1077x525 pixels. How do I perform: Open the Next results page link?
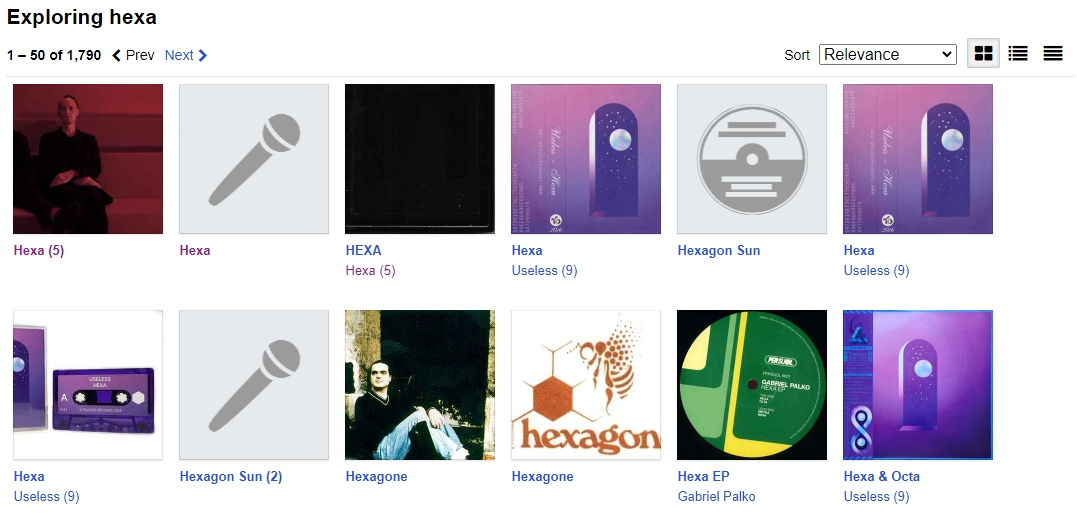179,55
